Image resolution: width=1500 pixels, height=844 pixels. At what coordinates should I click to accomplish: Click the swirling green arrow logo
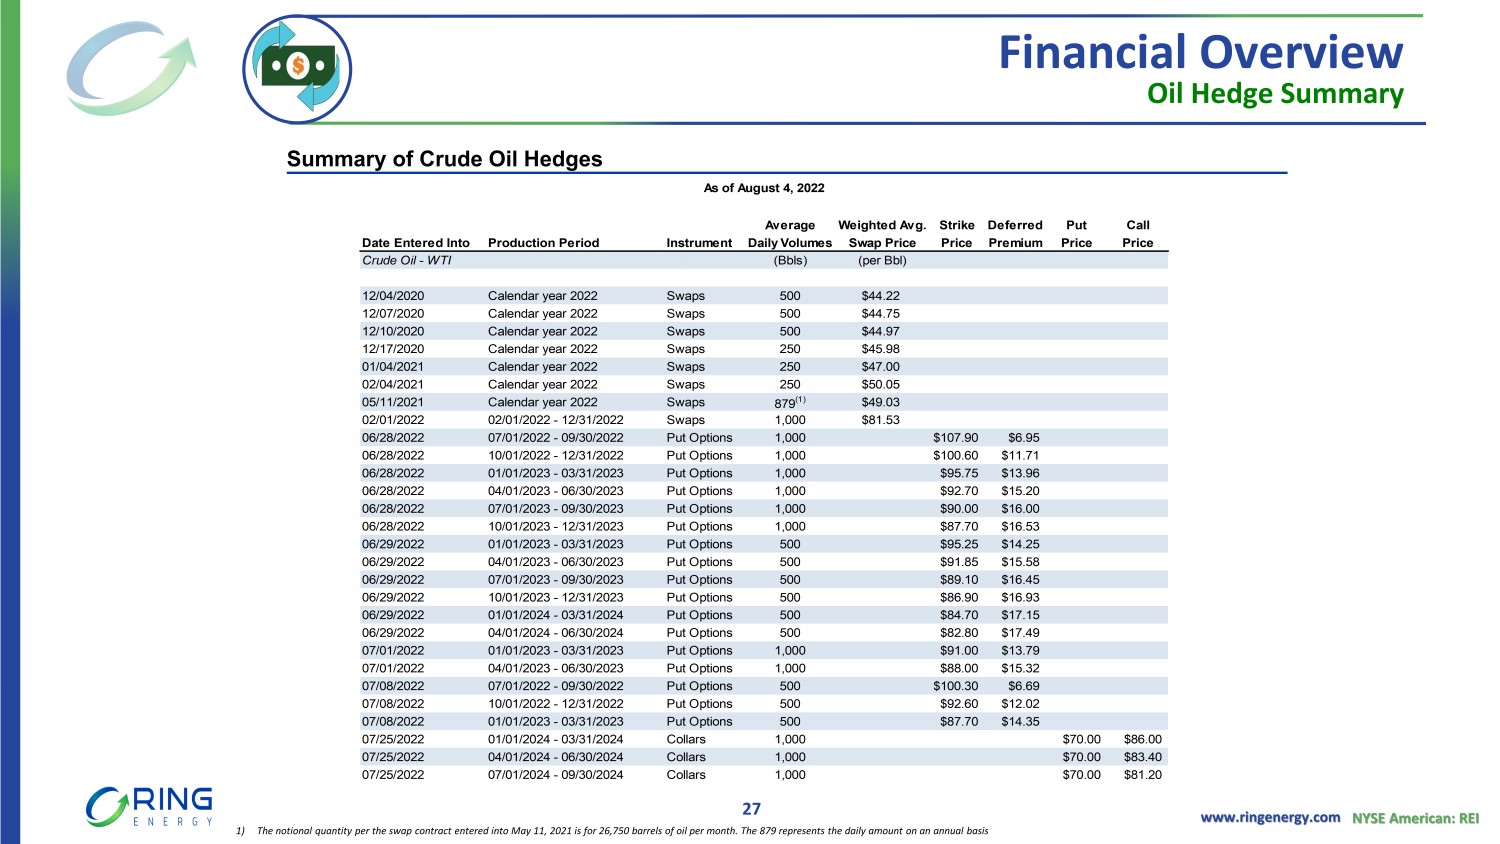tap(130, 68)
